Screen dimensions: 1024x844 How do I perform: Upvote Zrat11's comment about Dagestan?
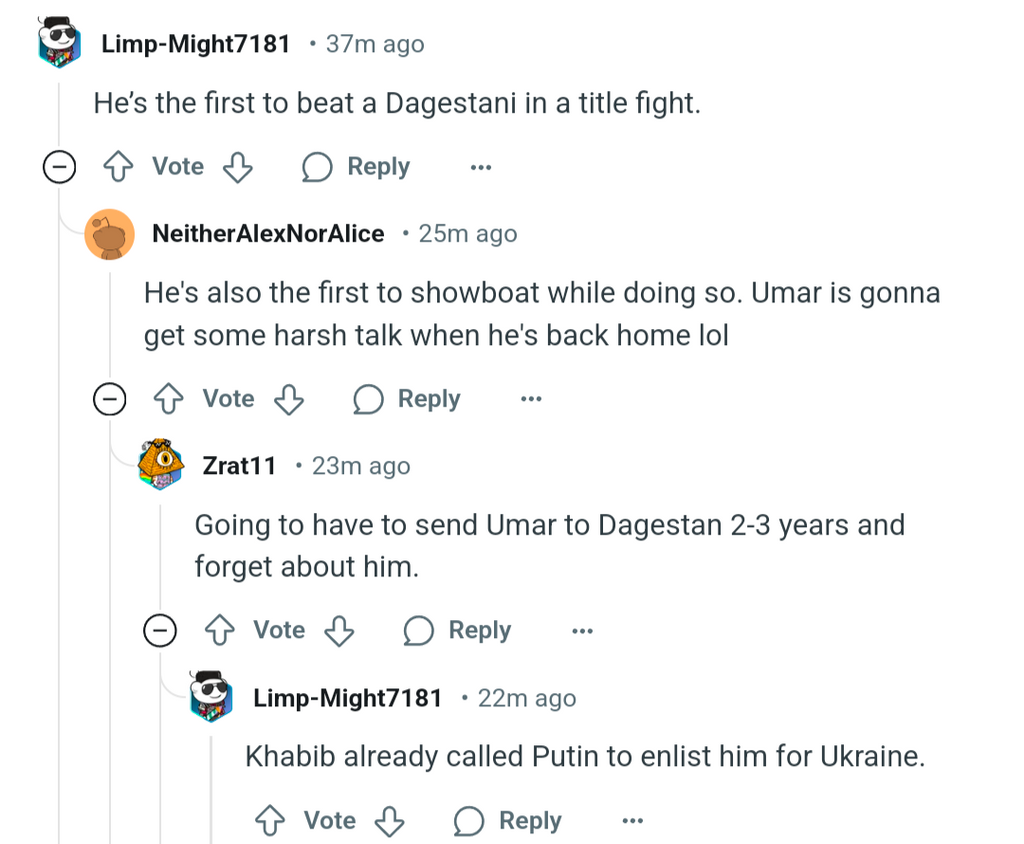click(x=220, y=630)
